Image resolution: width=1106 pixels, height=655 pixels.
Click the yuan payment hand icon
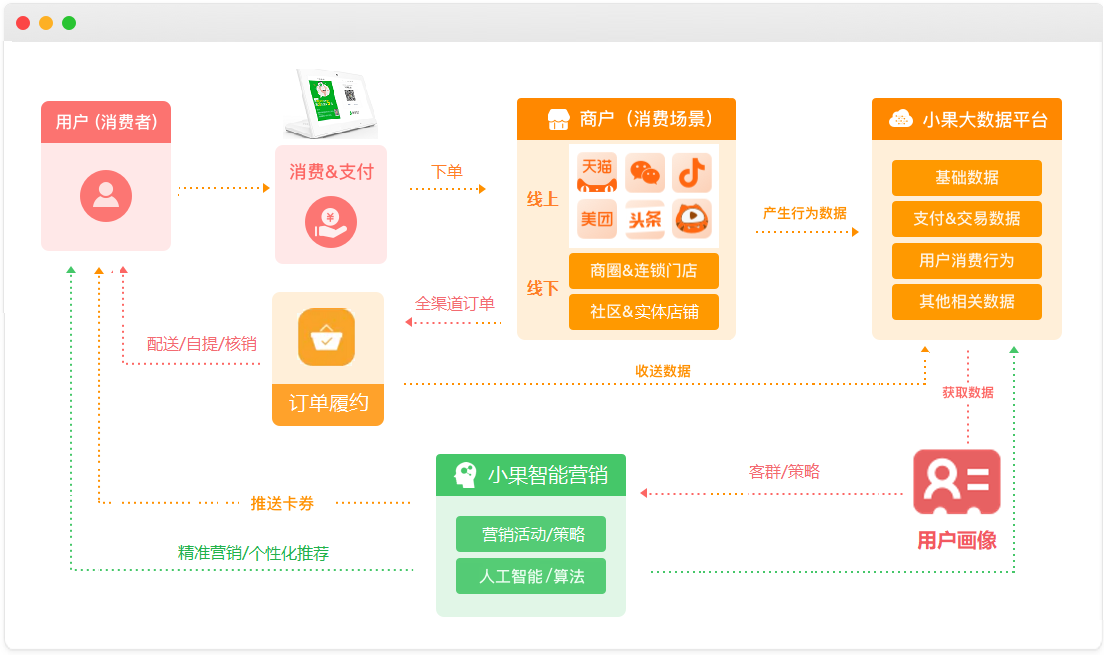(331, 223)
